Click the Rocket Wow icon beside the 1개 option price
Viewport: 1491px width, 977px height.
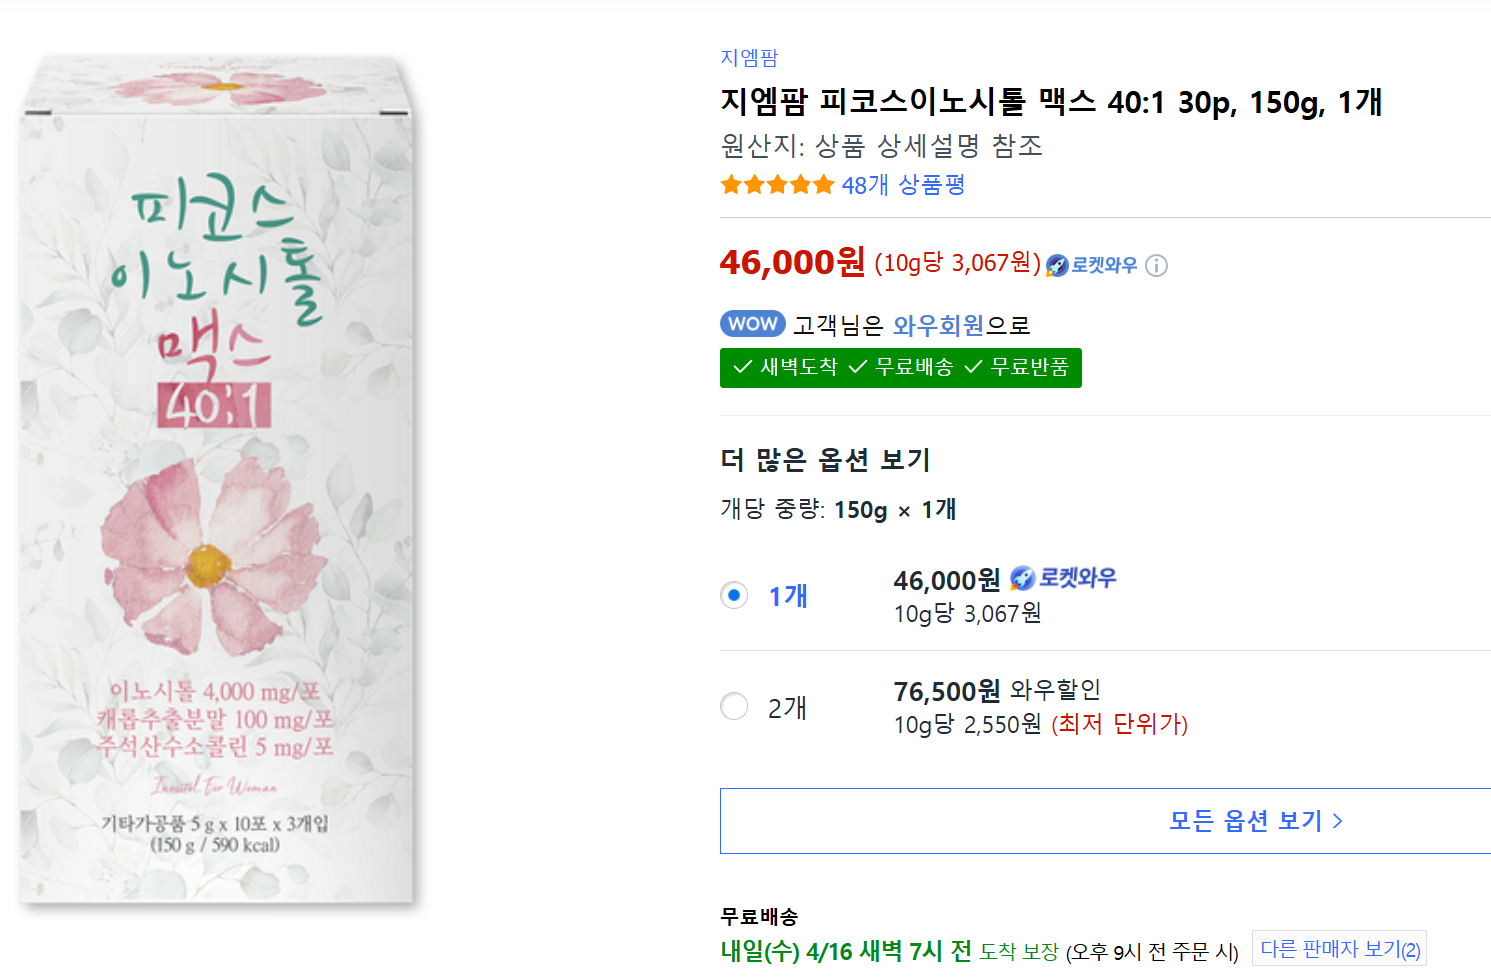tap(1024, 577)
